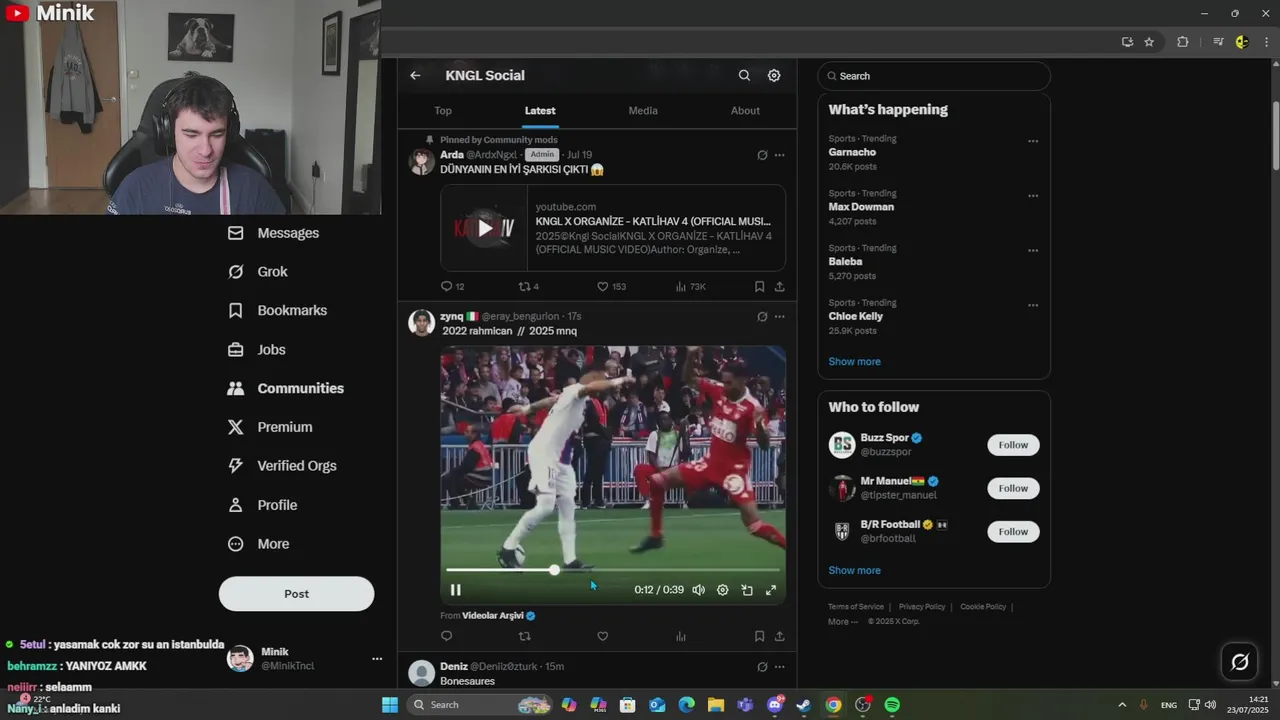
Task: Open community search magnifier icon
Action: (x=744, y=75)
